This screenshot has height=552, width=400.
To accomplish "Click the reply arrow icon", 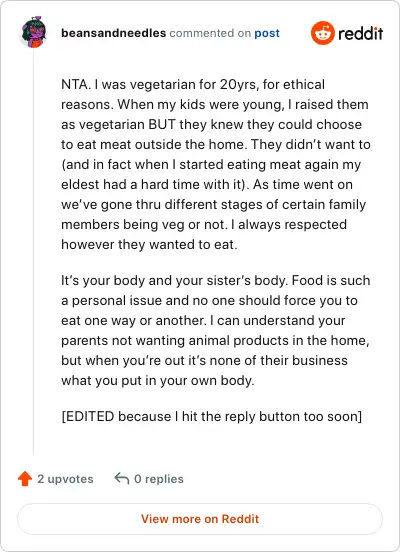I will pos(122,478).
